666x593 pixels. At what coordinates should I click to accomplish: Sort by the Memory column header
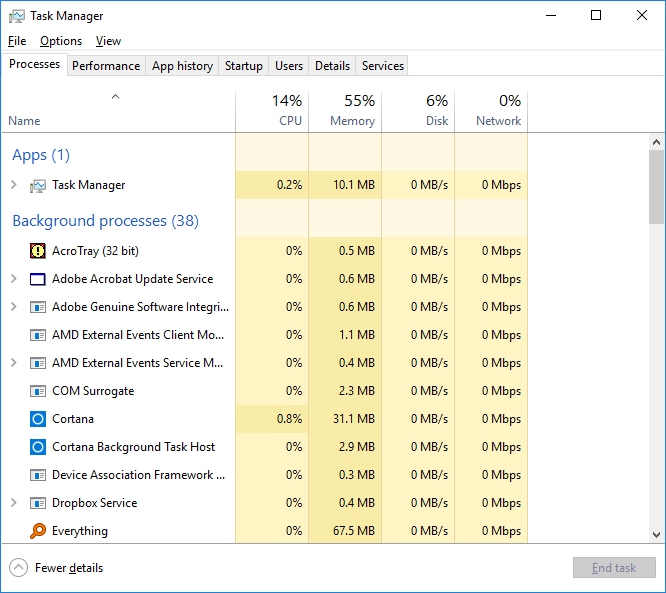tap(345, 111)
